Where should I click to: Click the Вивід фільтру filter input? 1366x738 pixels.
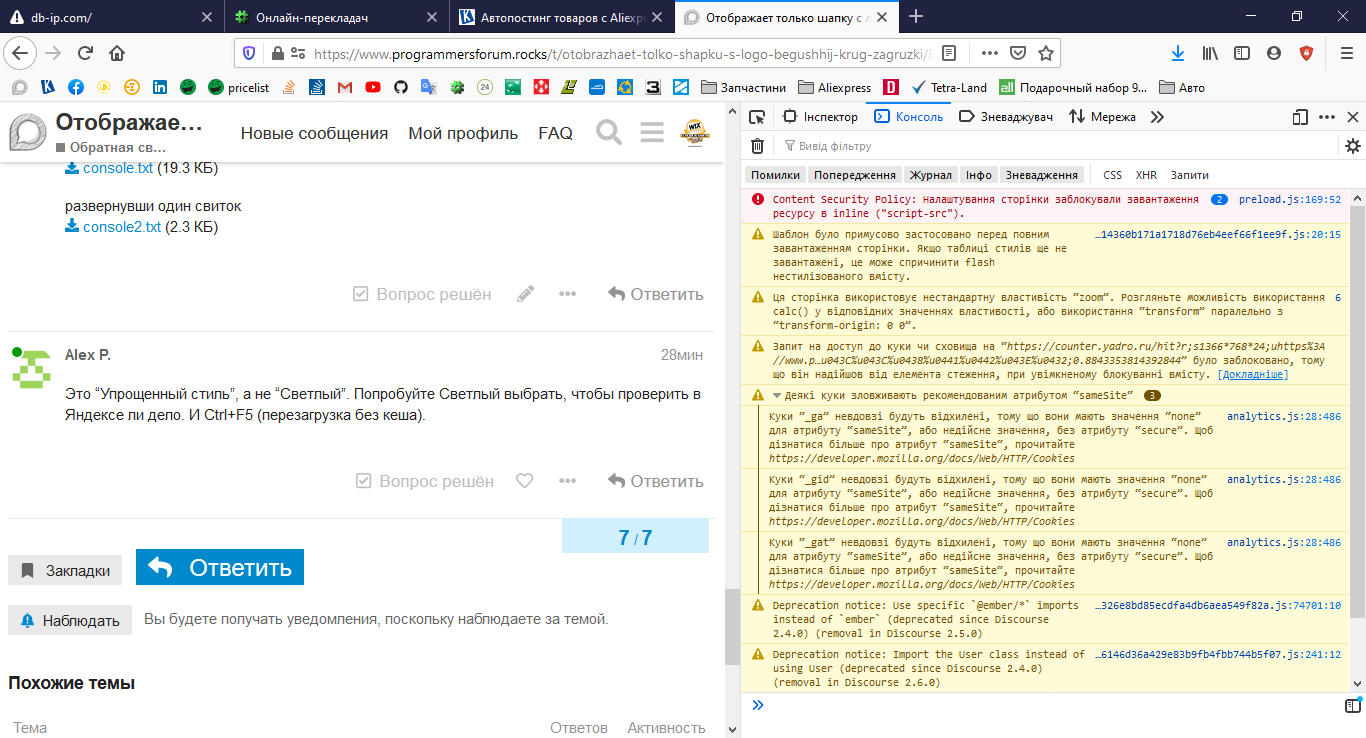coord(1056,146)
